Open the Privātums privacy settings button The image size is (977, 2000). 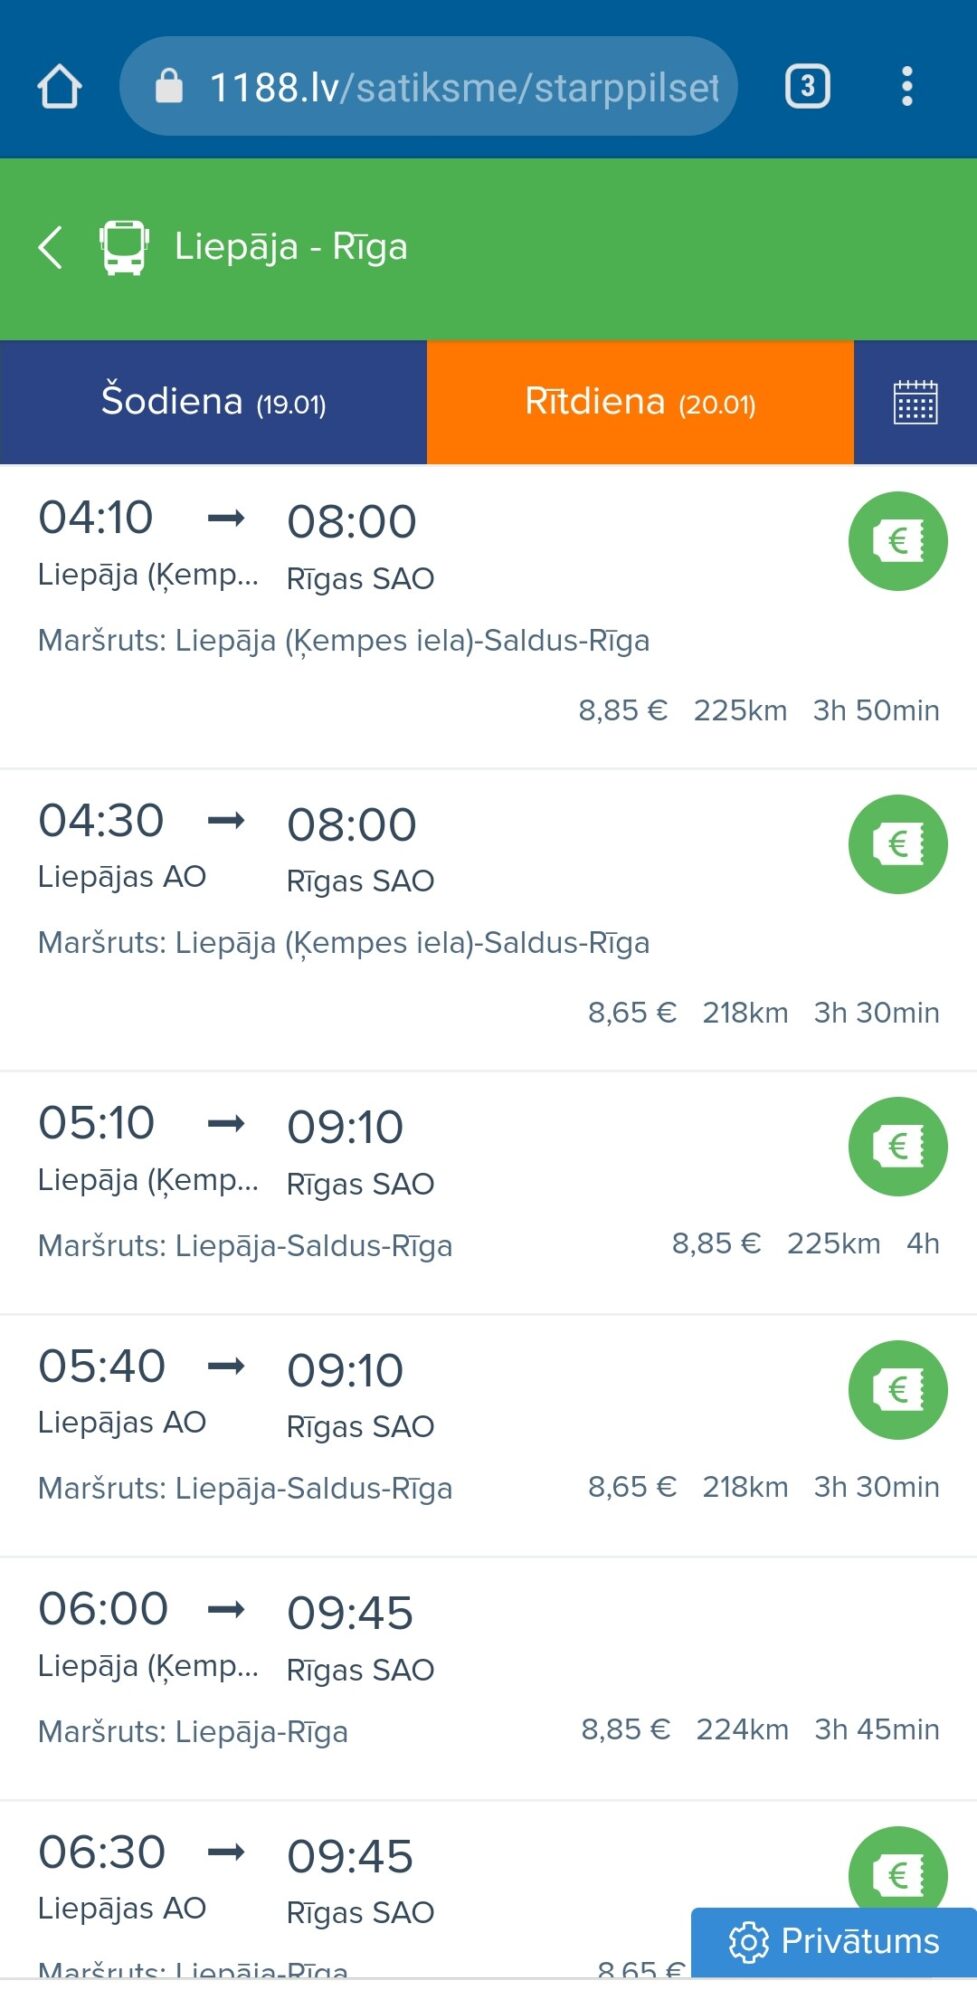[834, 1941]
